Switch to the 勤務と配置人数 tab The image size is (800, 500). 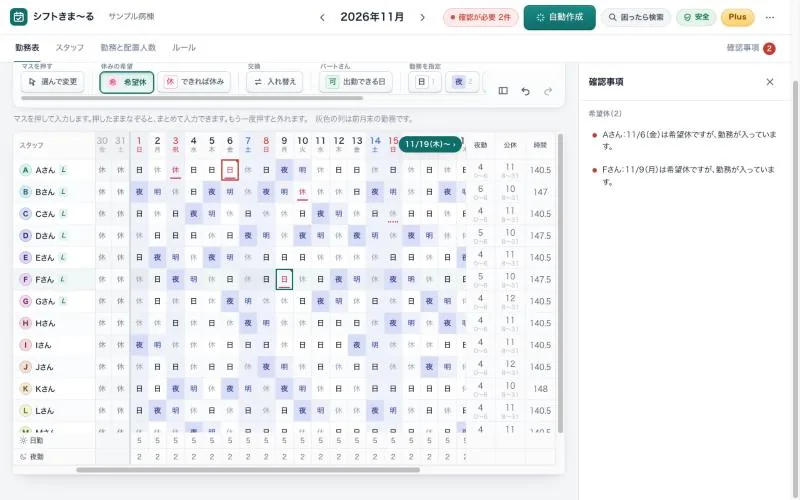tap(128, 48)
